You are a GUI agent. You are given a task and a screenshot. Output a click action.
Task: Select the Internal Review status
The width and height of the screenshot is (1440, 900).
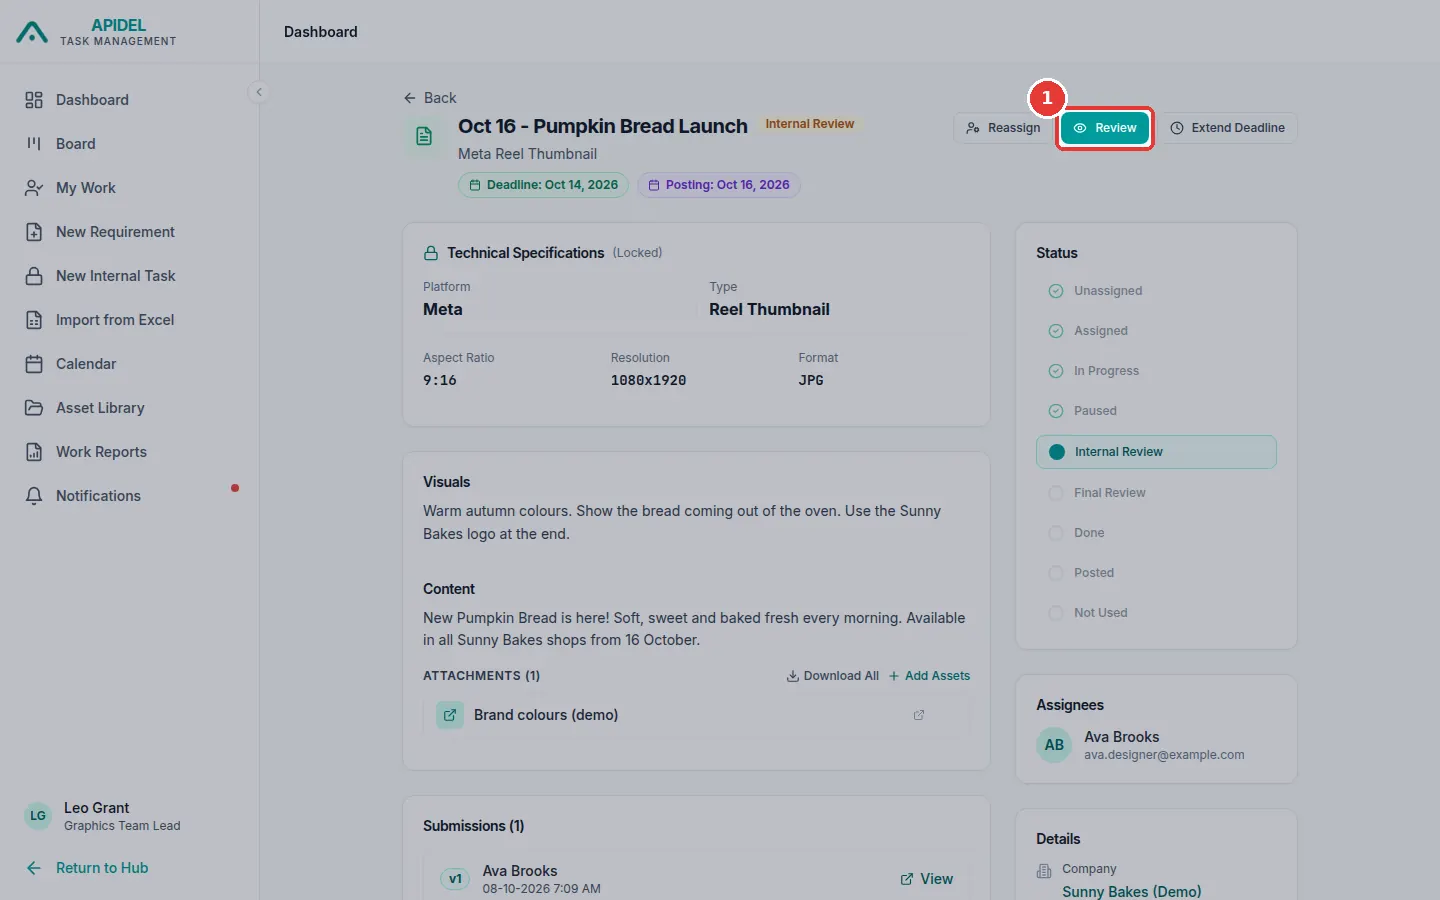point(1156,452)
